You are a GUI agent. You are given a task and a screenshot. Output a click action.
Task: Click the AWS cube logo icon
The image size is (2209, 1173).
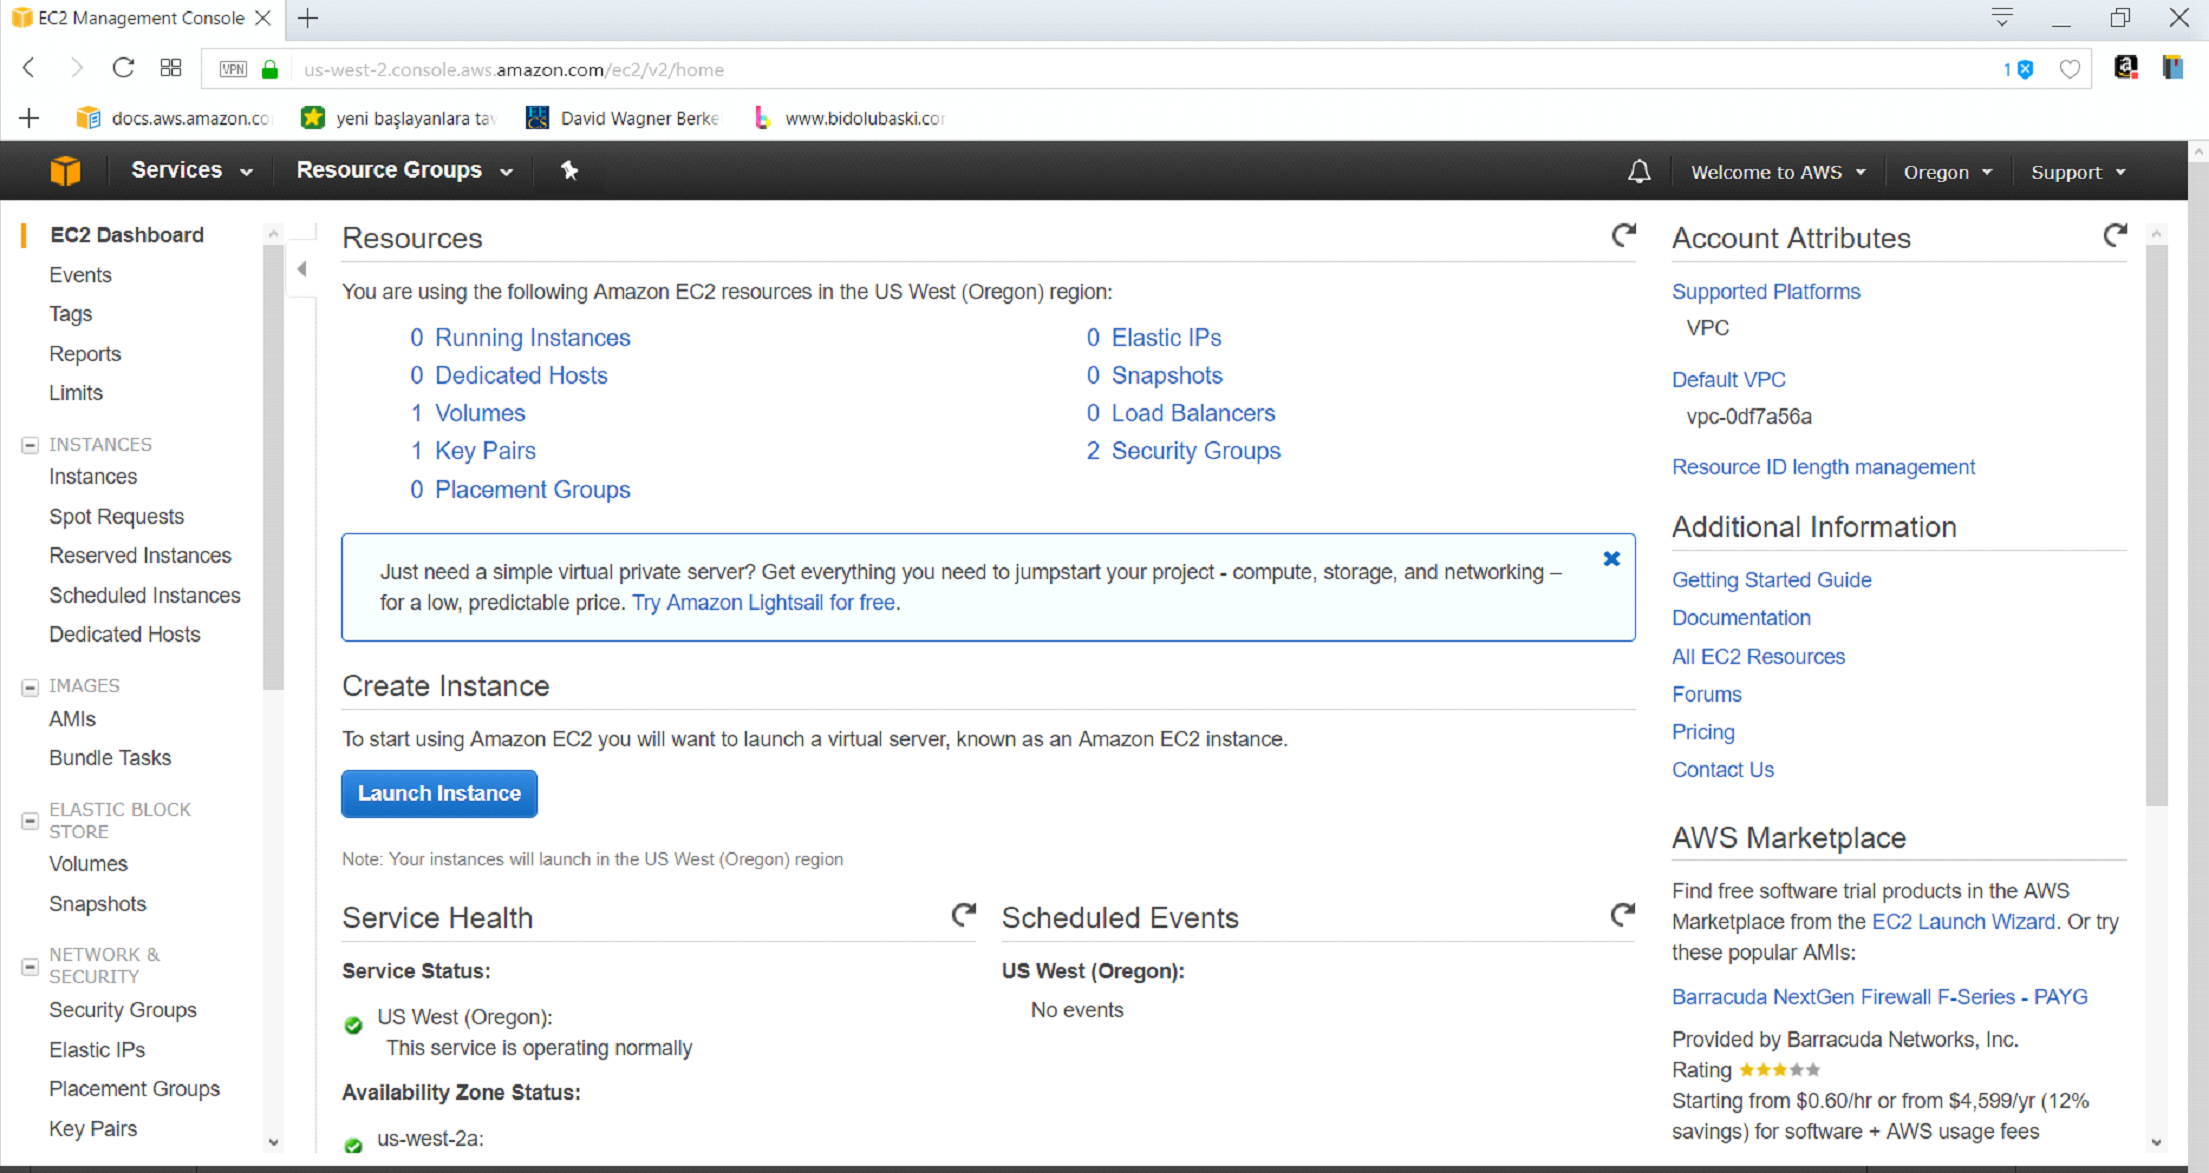66,171
